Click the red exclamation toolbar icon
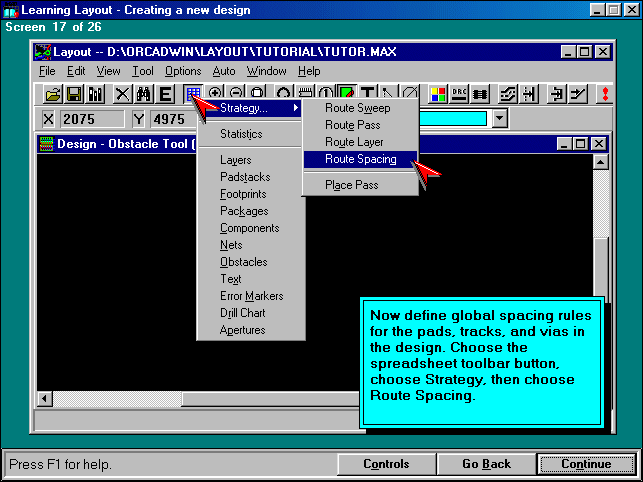The height and width of the screenshot is (482, 643). point(603,94)
